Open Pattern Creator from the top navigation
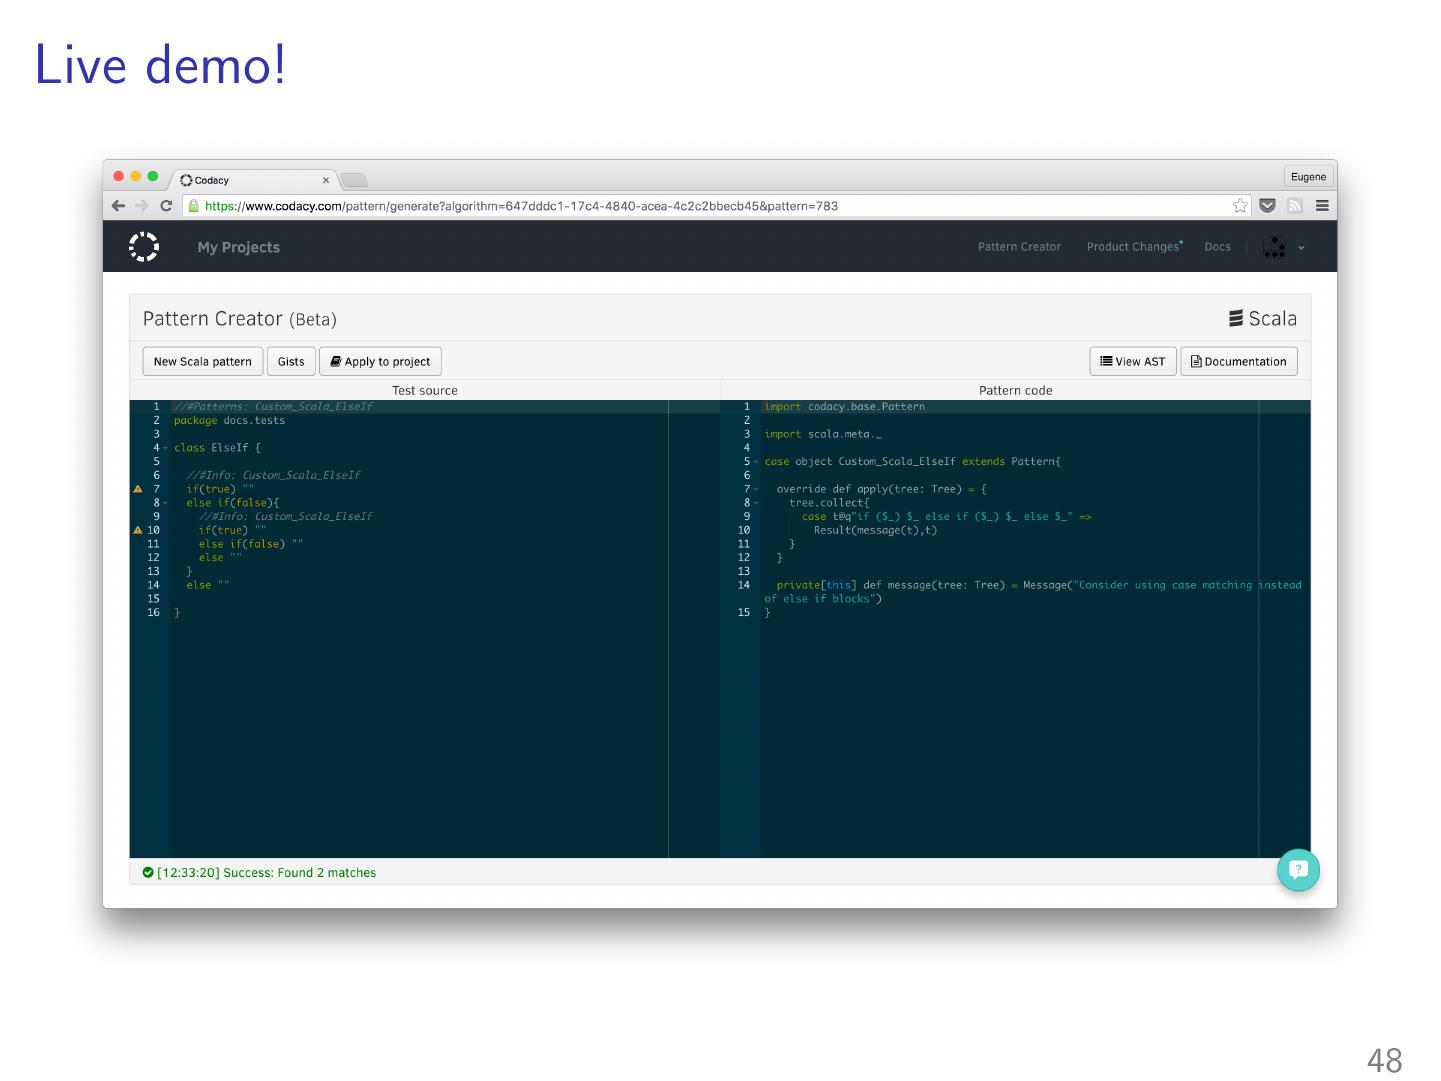 click(x=1019, y=247)
